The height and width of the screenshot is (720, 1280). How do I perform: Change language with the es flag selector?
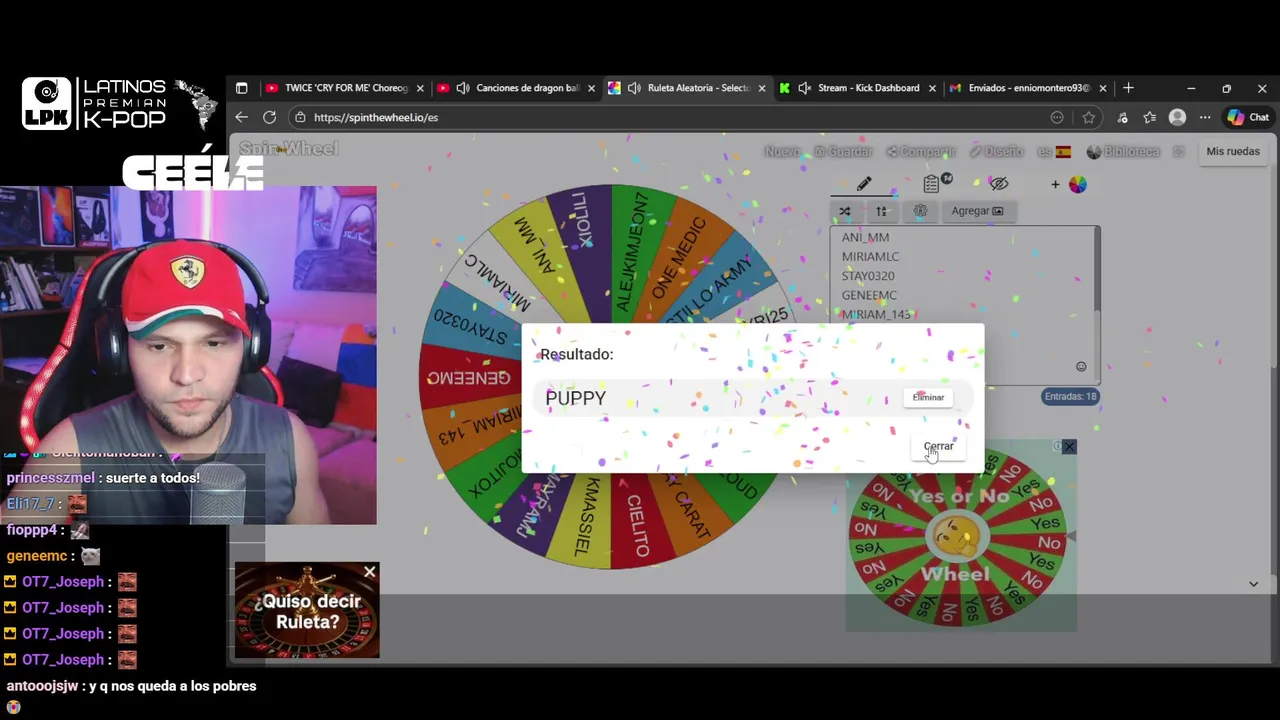[x=1054, y=152]
